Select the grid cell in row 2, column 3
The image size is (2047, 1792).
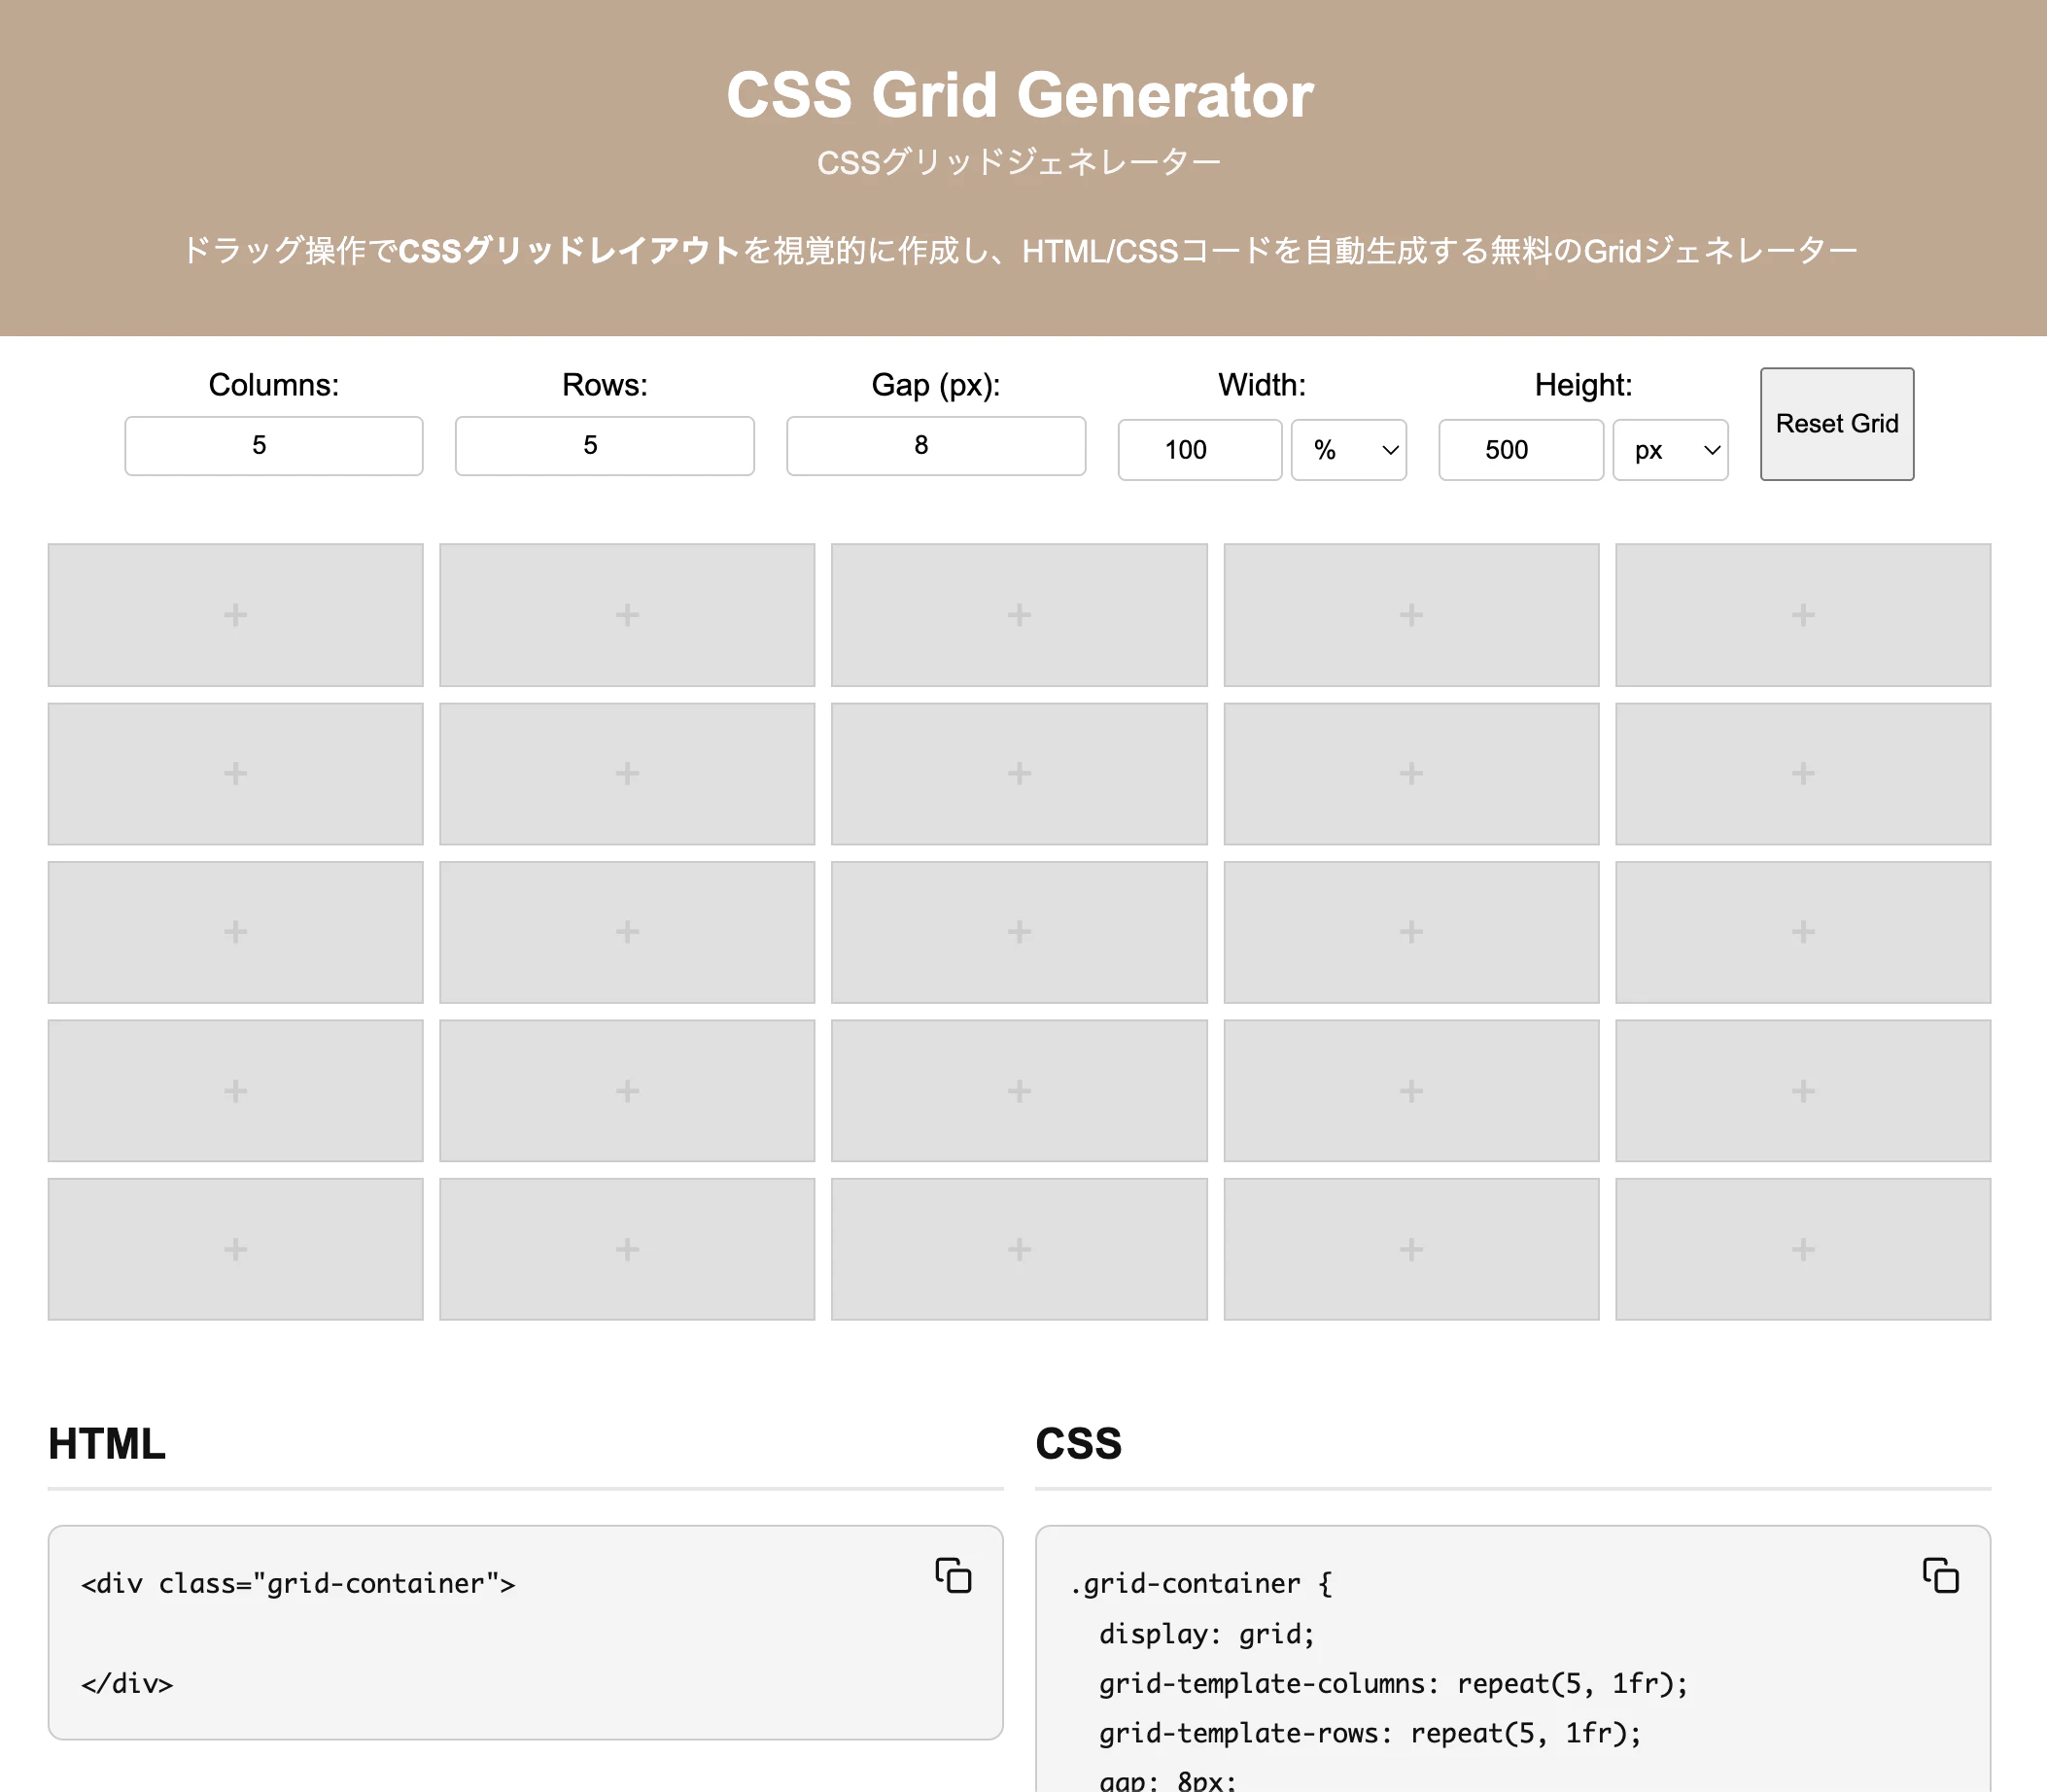tap(1019, 774)
